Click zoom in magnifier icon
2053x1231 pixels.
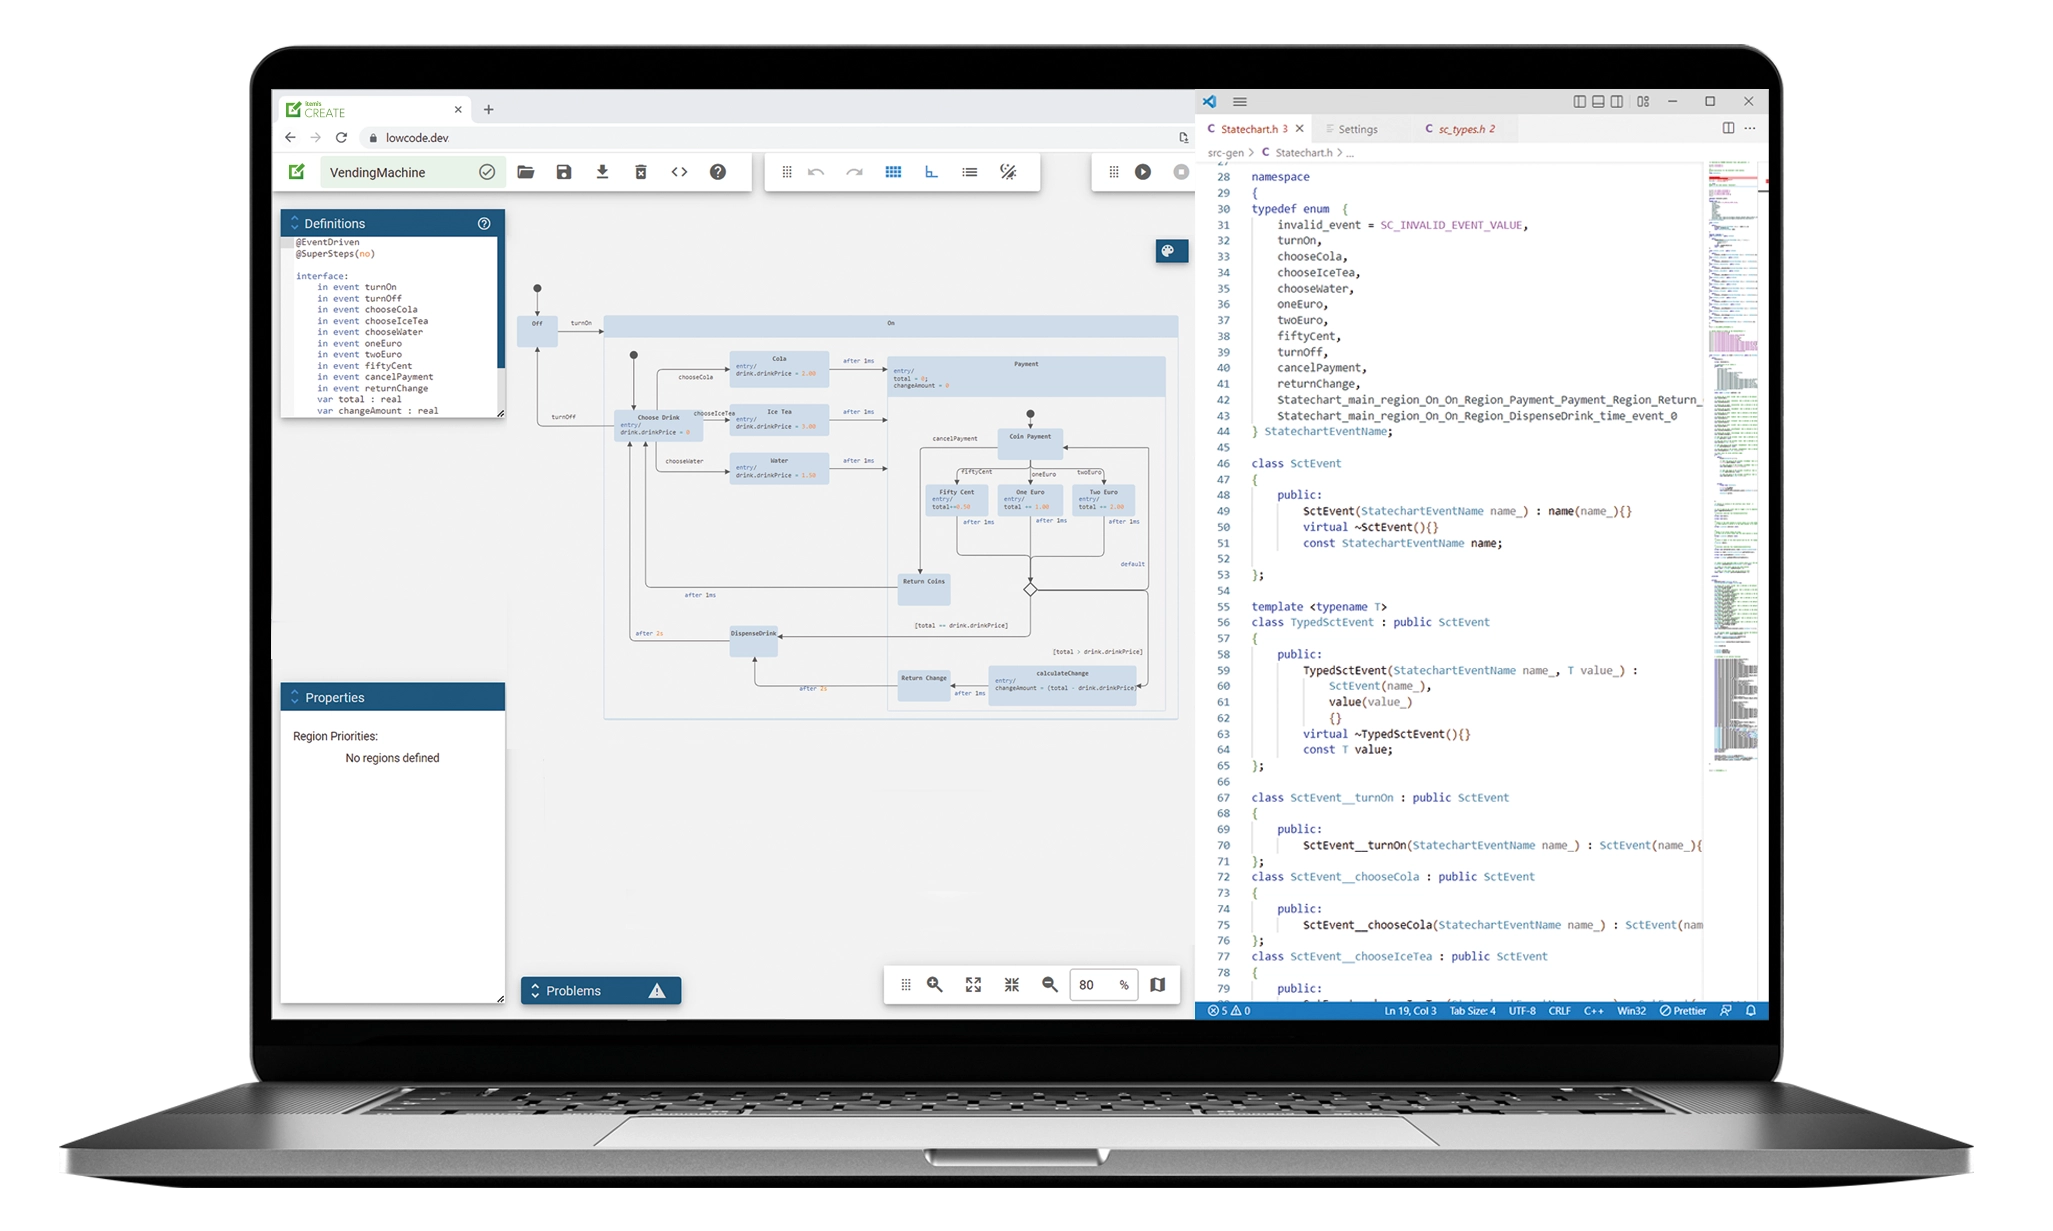click(935, 985)
